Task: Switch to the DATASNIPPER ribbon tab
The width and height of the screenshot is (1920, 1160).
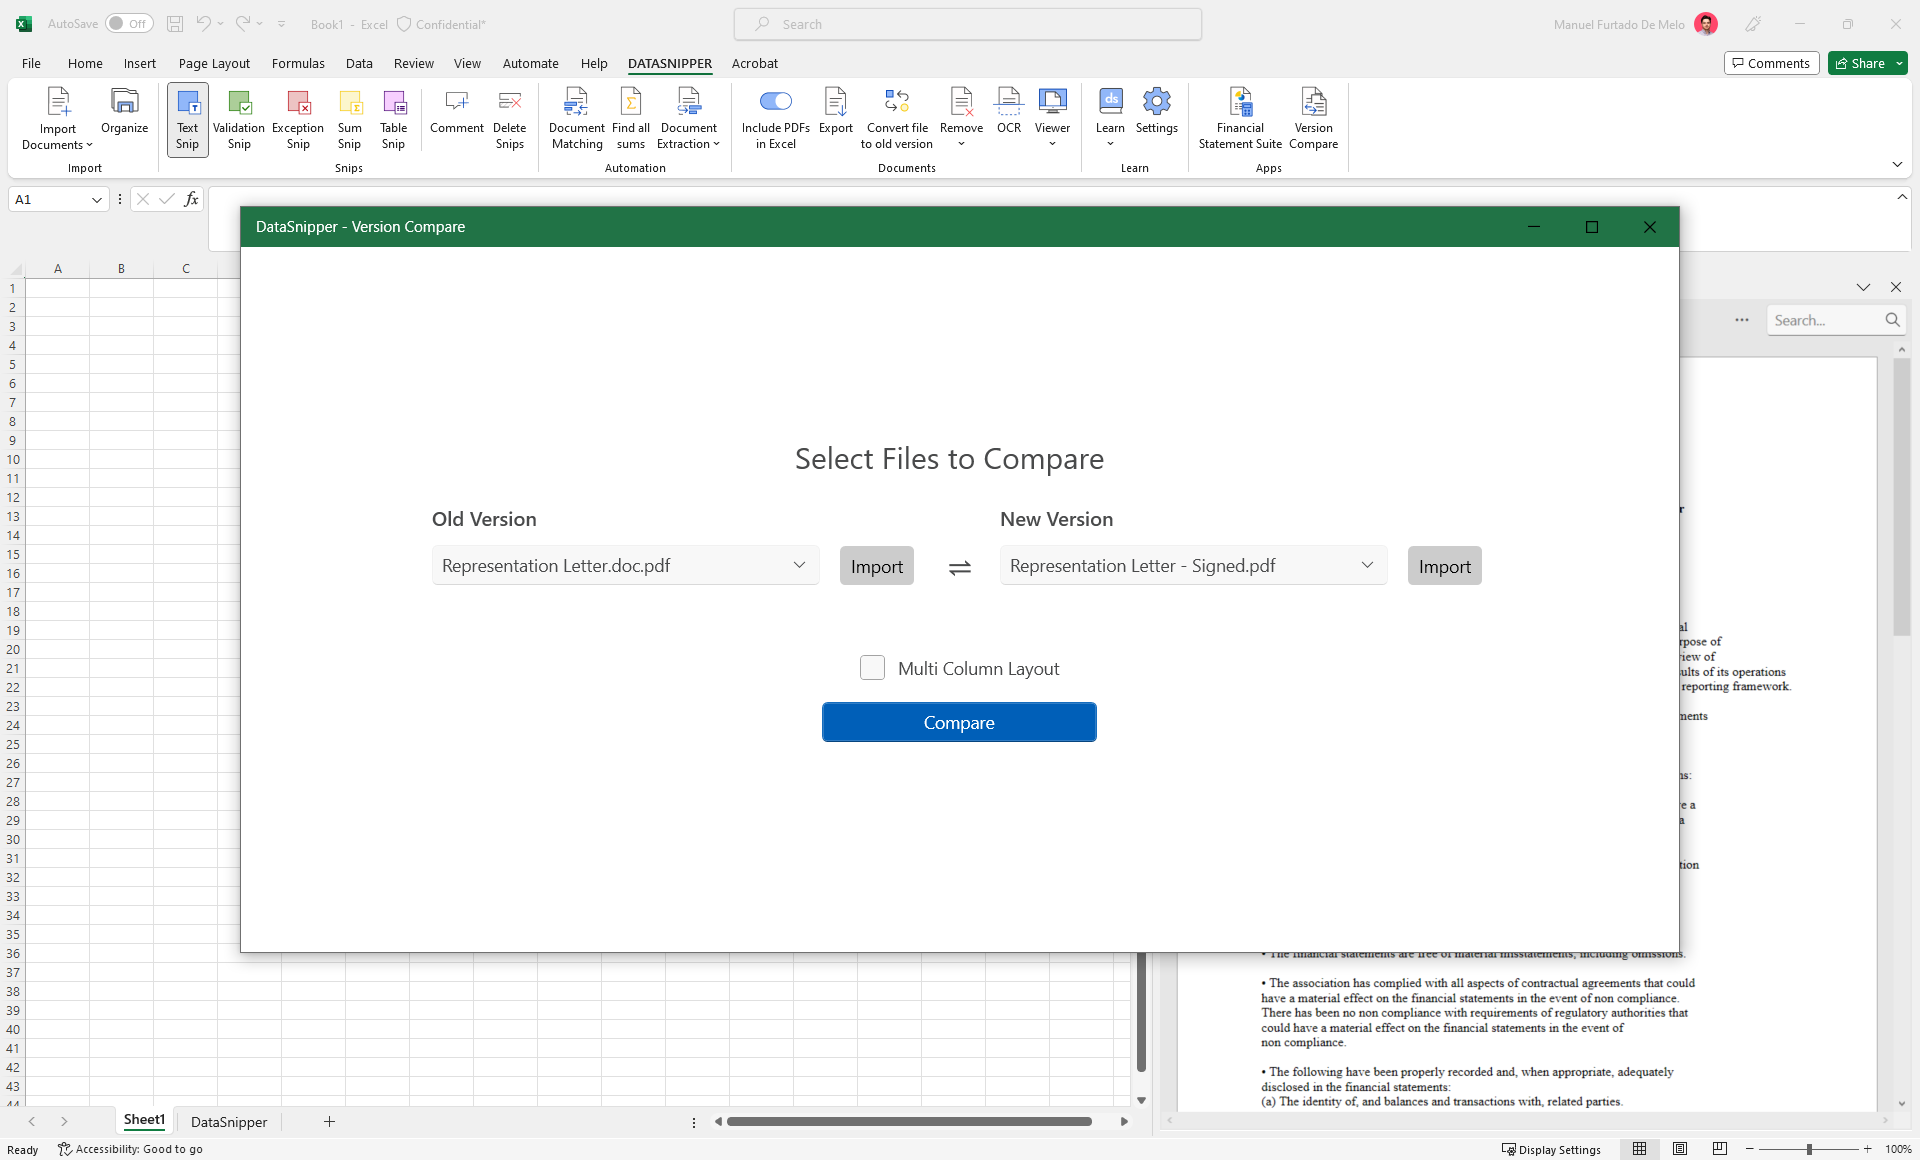Action: click(670, 63)
